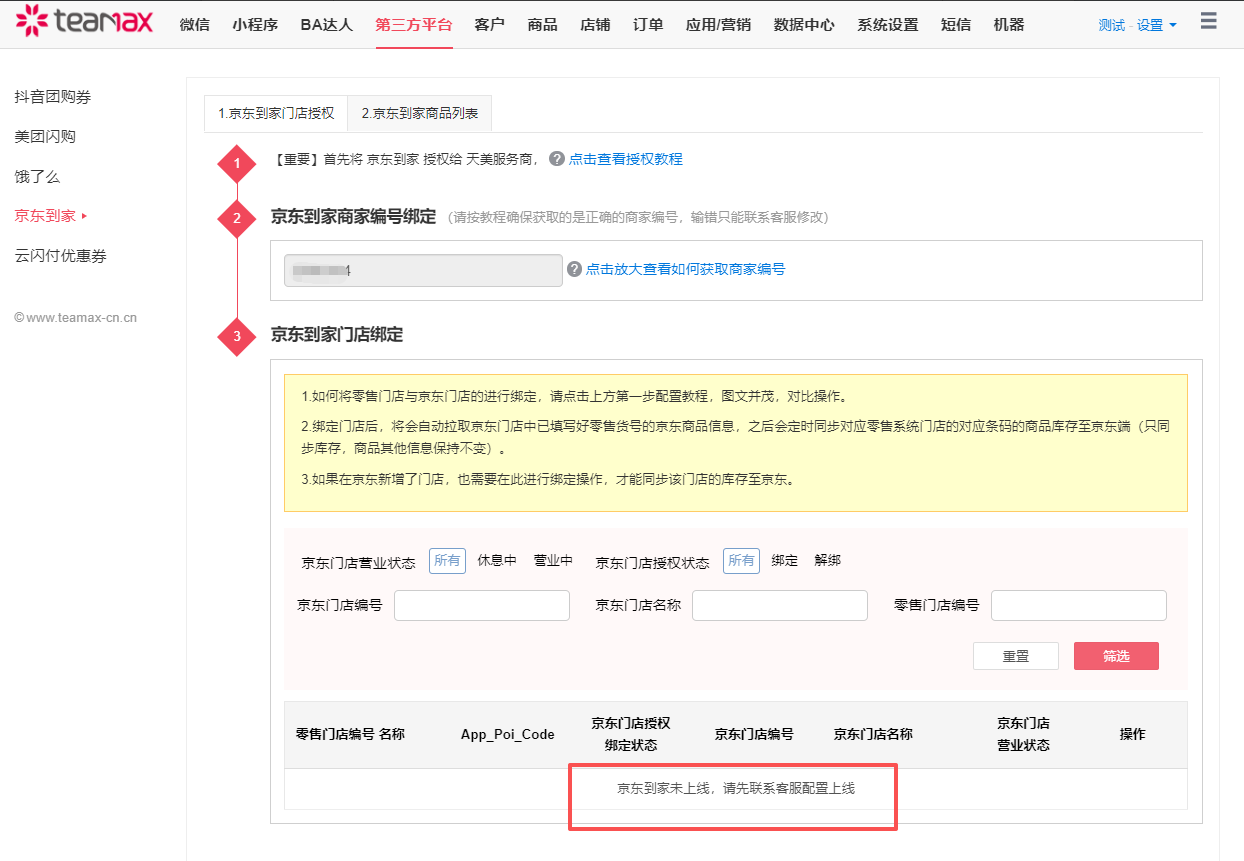
Task: Click the disabled merchant number field
Action: click(423, 270)
